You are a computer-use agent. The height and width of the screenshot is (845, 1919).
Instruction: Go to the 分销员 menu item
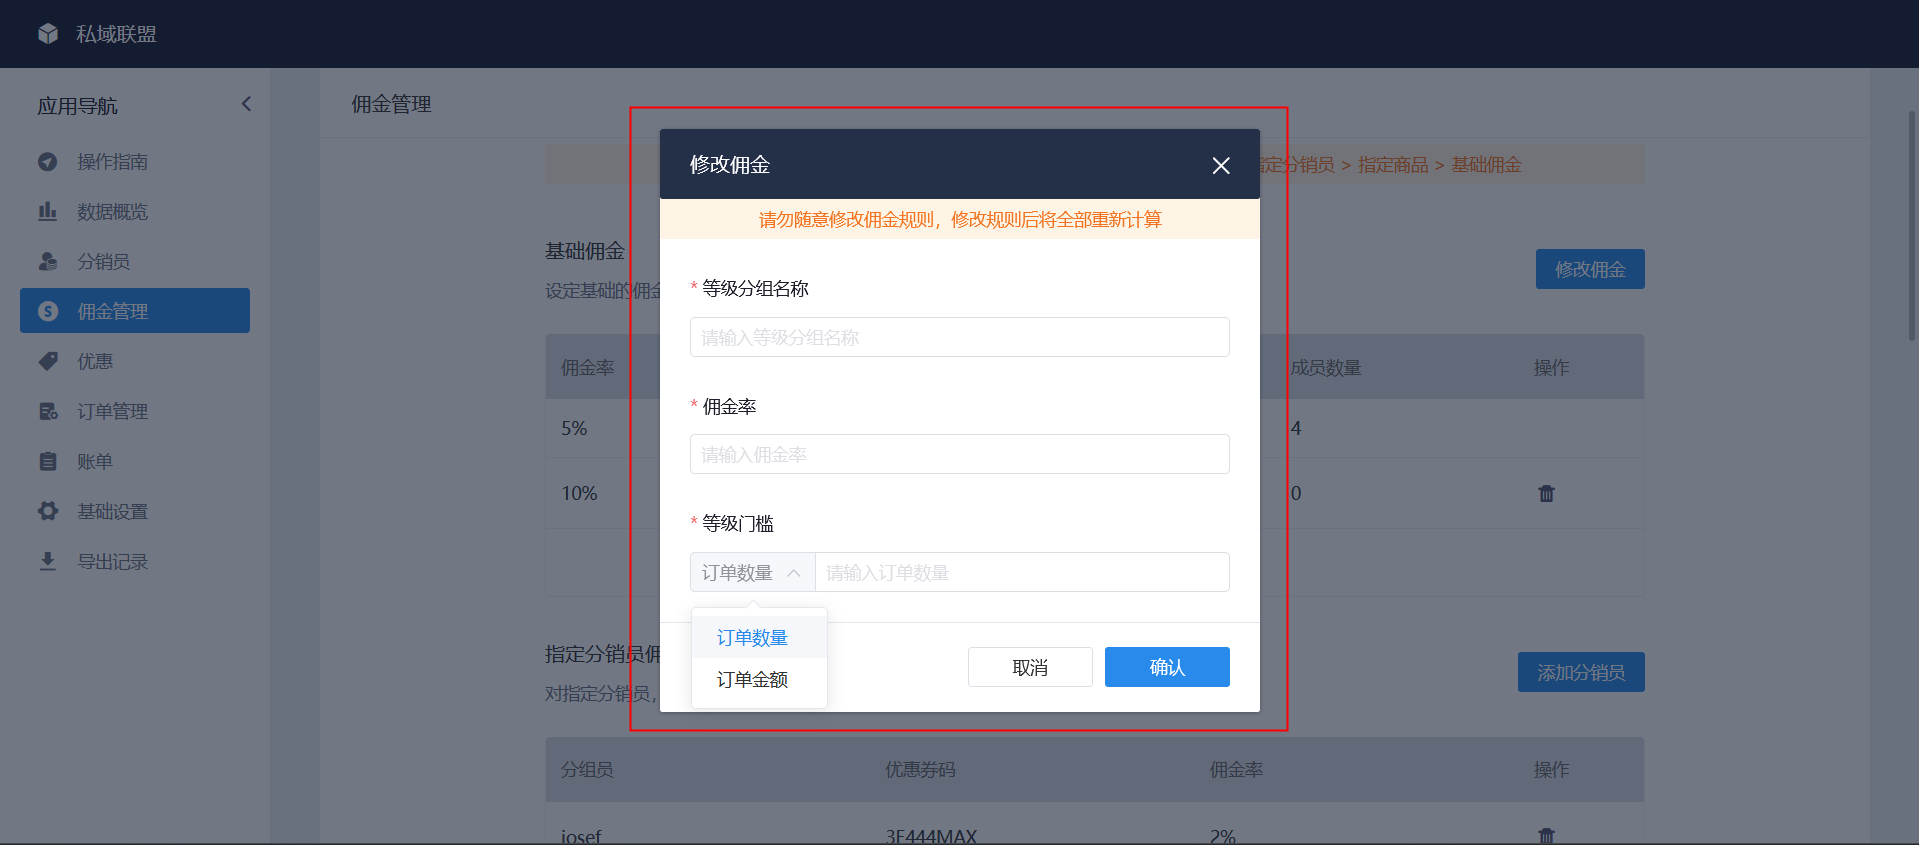tap(135, 262)
